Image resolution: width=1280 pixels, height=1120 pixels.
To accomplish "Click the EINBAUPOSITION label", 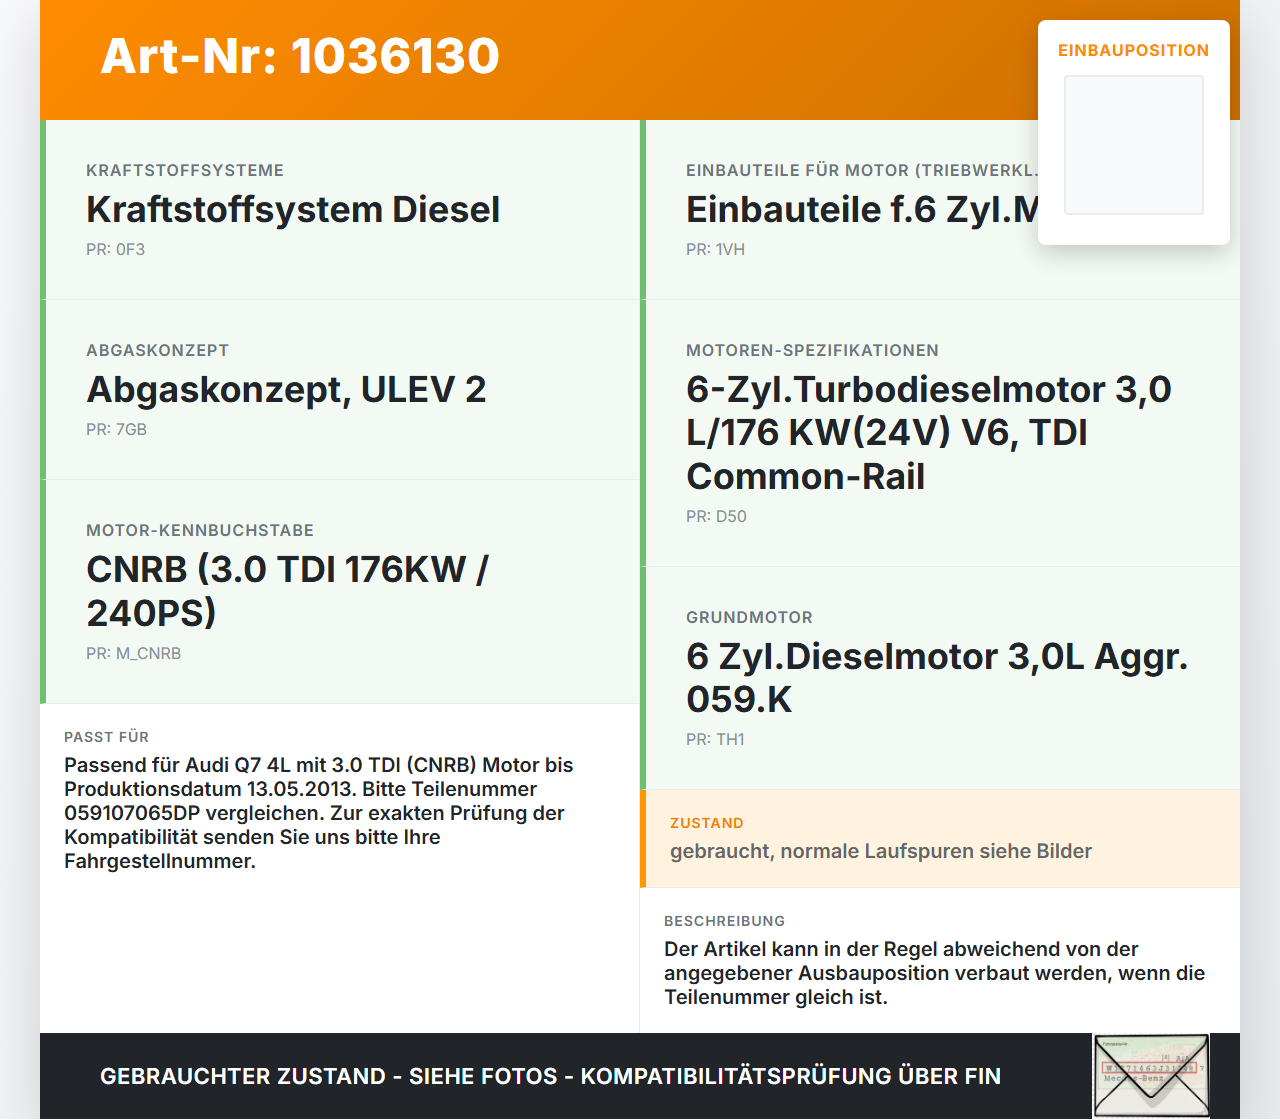I will click(1134, 50).
